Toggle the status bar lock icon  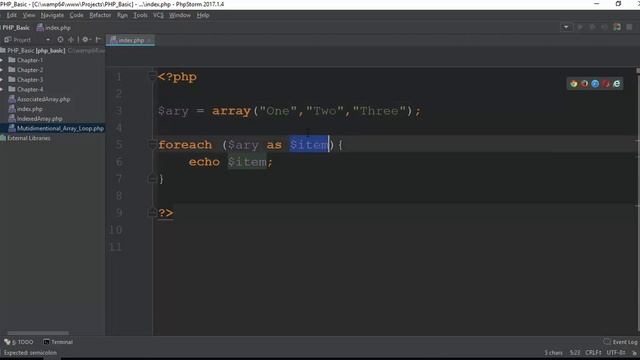(x=634, y=353)
